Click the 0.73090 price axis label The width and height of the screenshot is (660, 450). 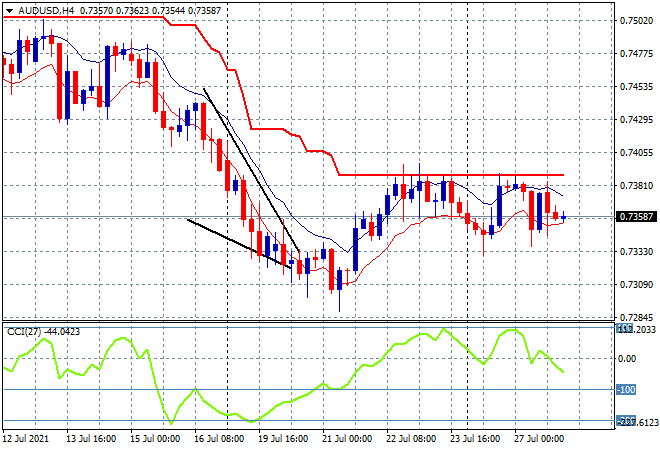[x=636, y=285]
